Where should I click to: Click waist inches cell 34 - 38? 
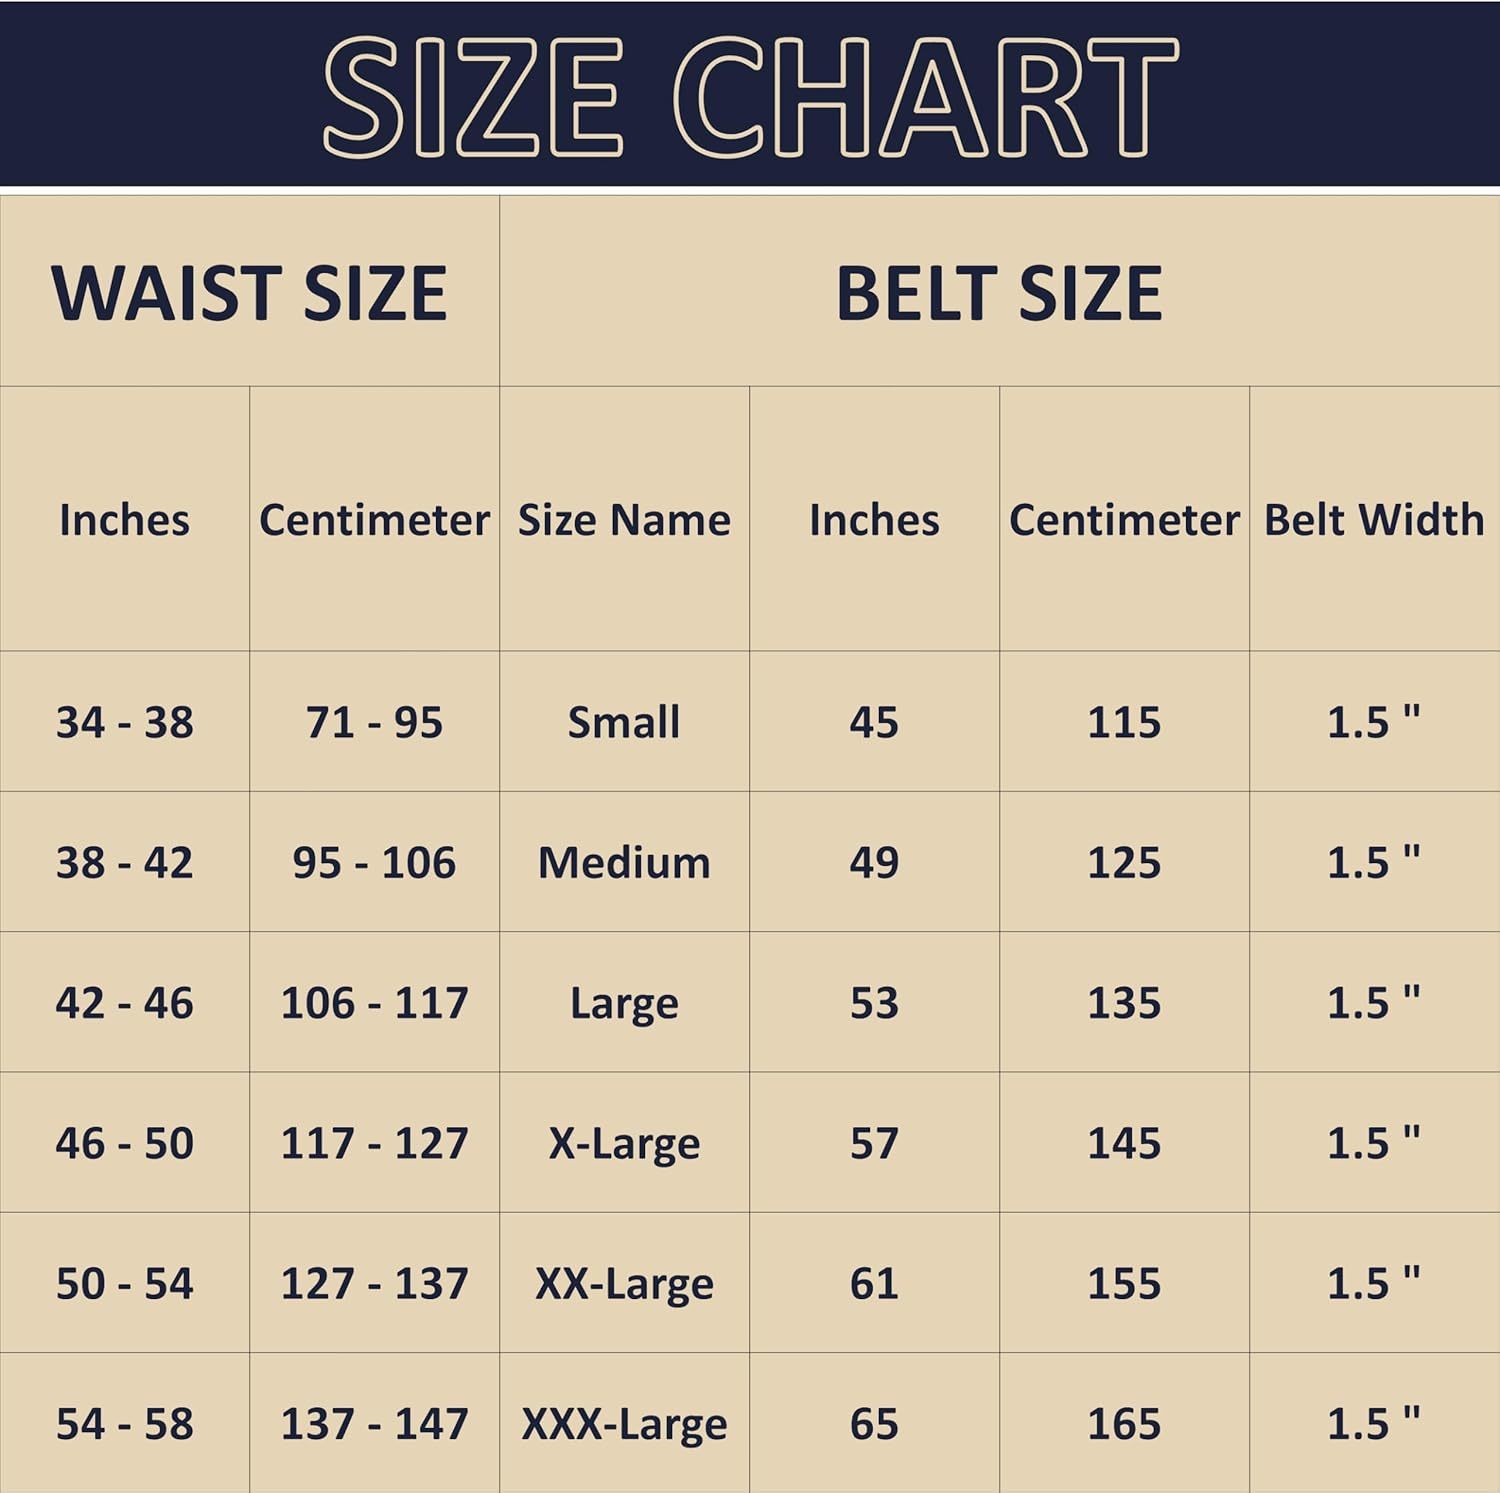(125, 722)
